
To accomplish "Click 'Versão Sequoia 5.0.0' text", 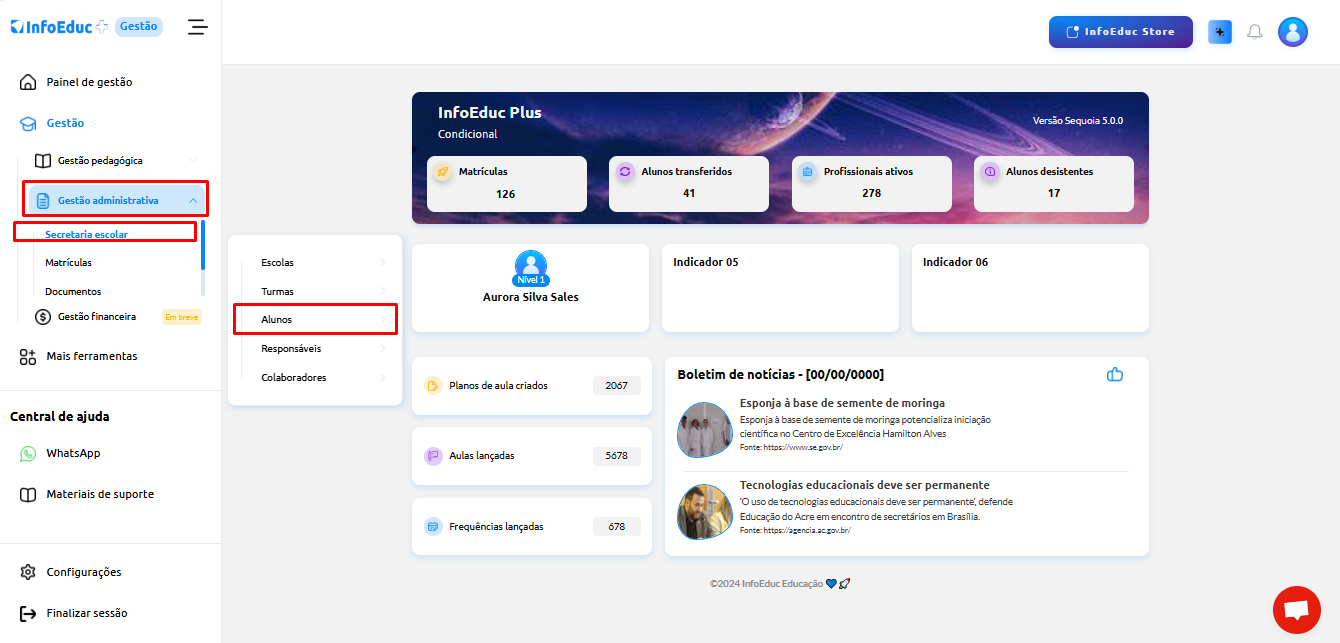I will tap(1078, 121).
